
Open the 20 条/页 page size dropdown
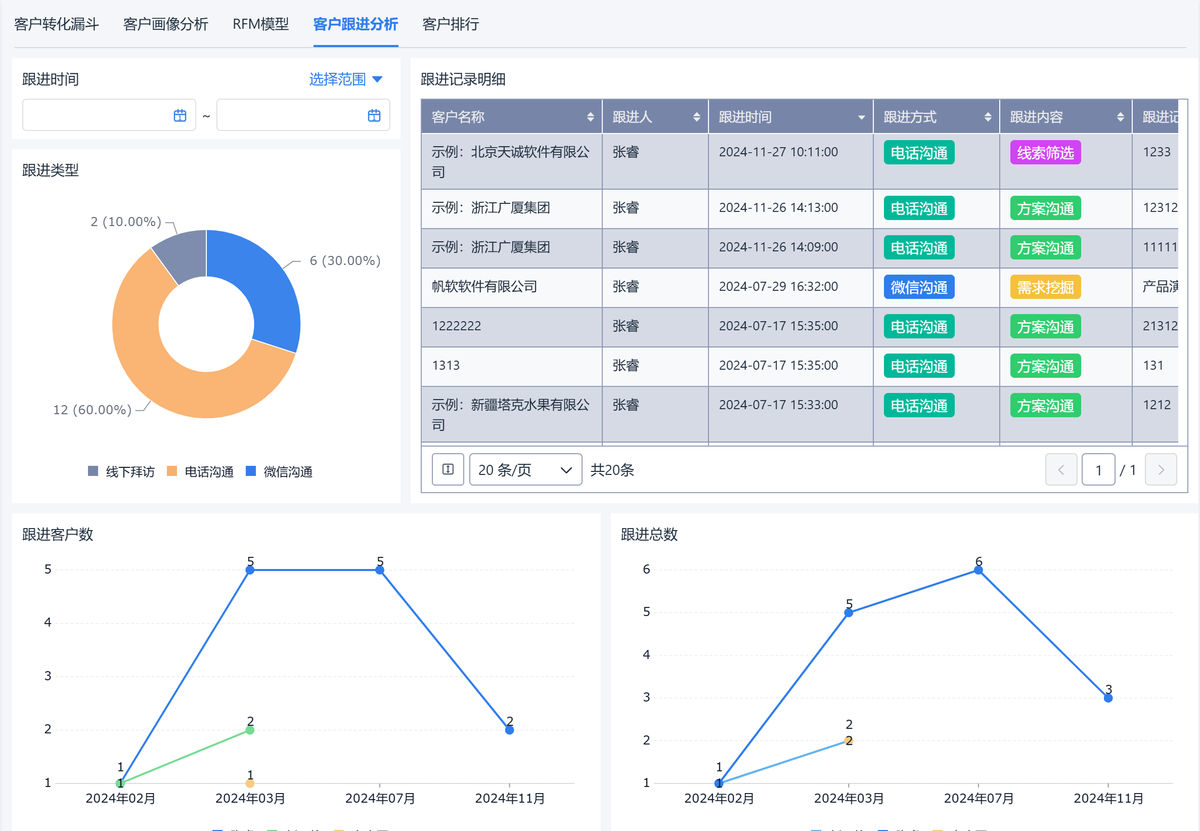(525, 469)
